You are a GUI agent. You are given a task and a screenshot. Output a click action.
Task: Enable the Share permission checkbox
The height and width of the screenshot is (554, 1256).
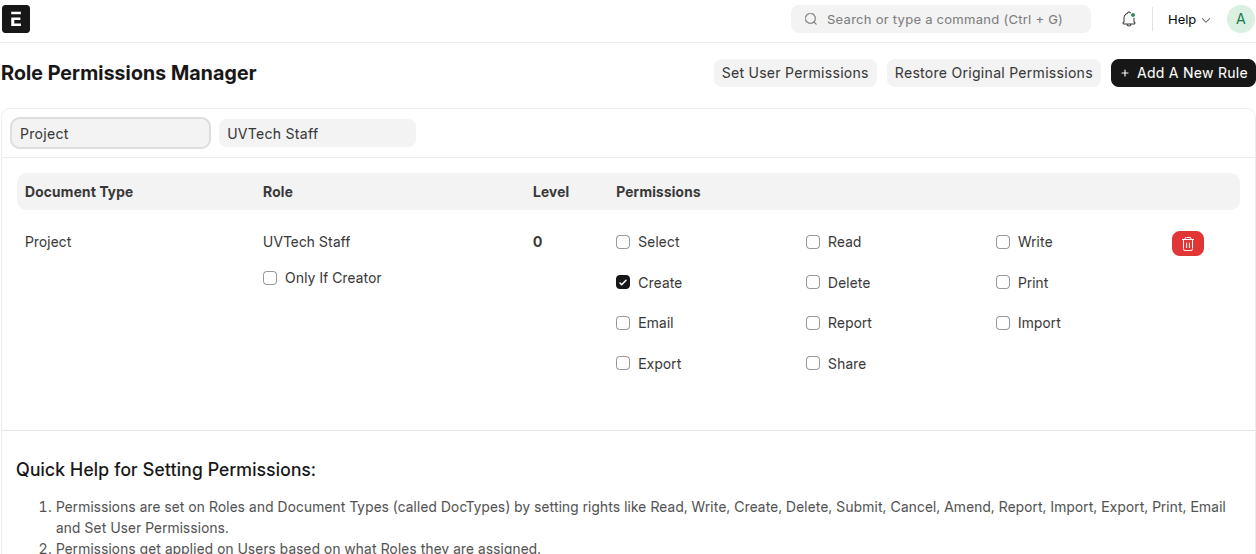click(813, 364)
